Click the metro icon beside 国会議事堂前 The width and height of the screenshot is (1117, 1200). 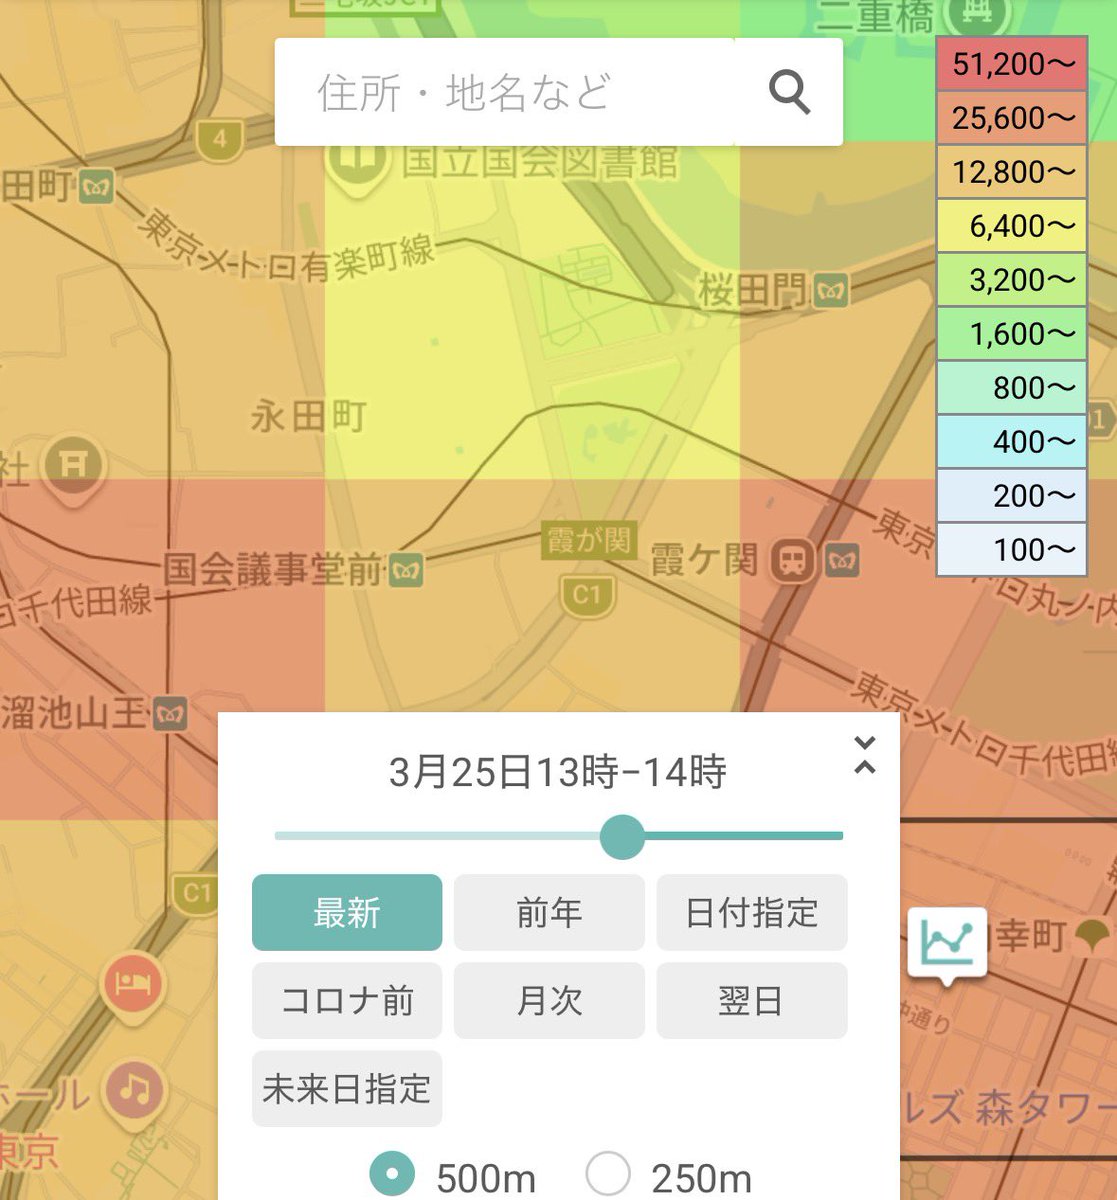tap(407, 570)
